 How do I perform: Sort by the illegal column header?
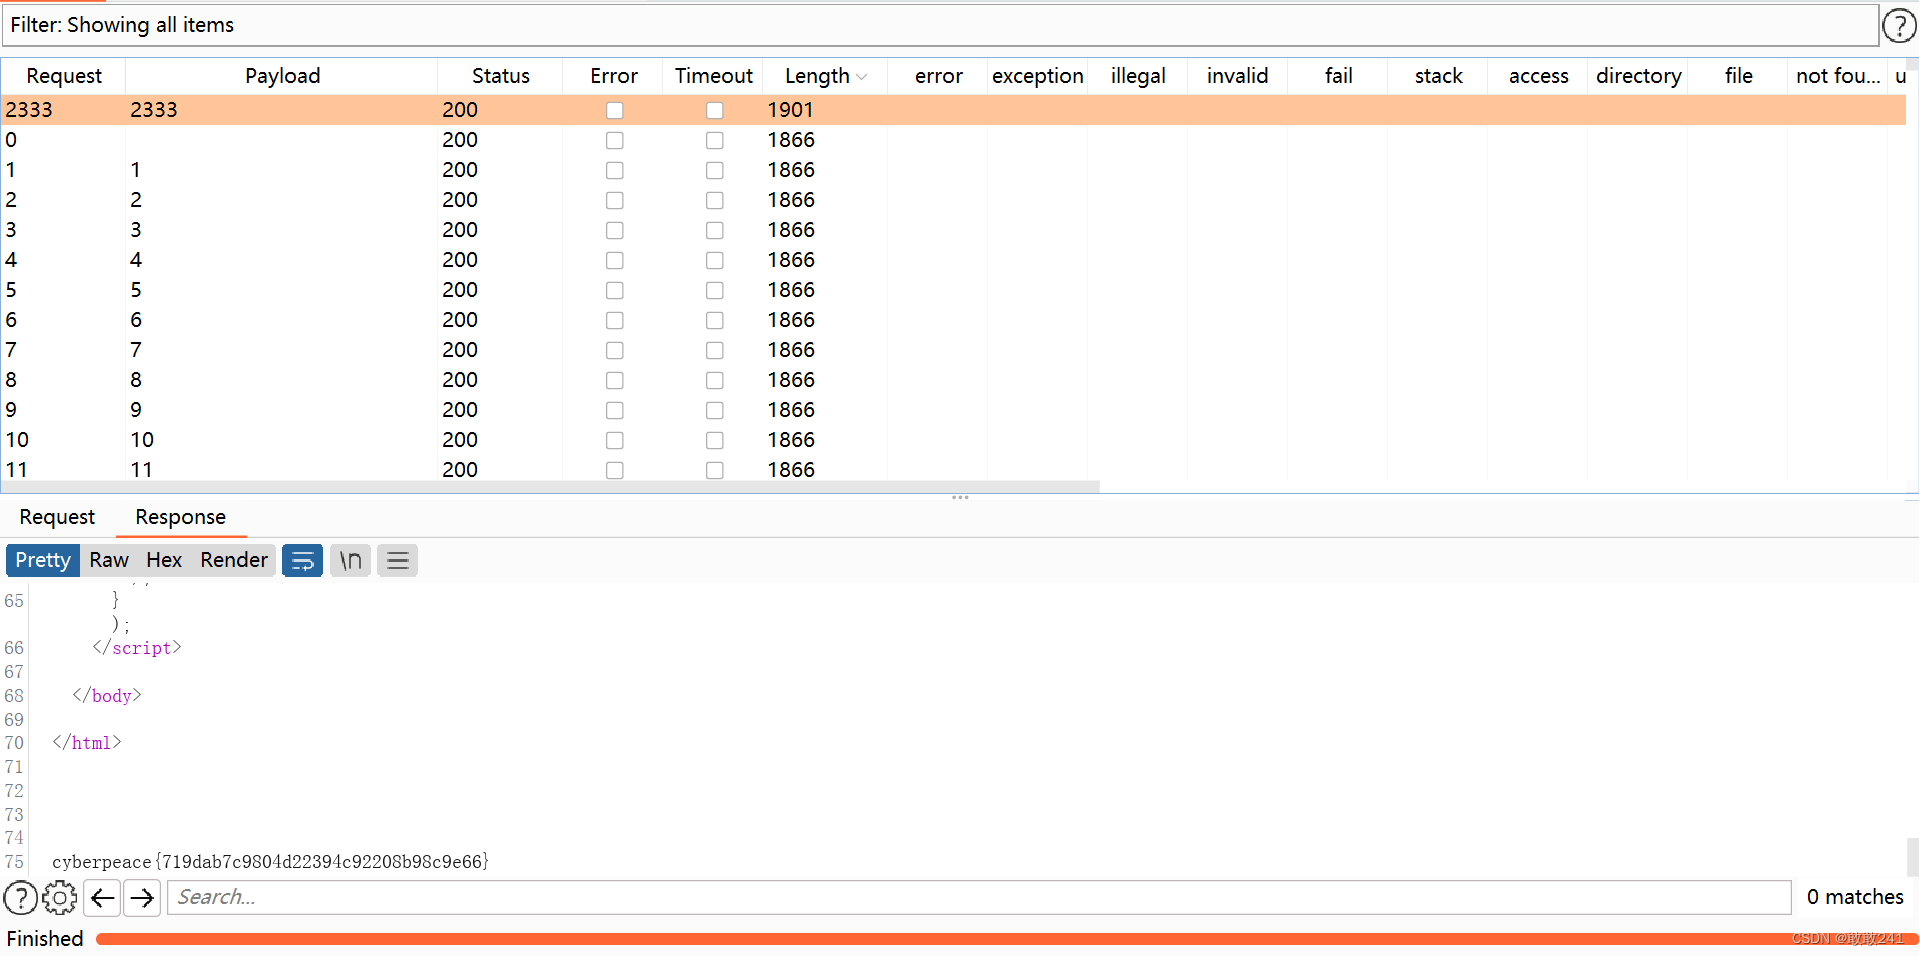point(1138,76)
